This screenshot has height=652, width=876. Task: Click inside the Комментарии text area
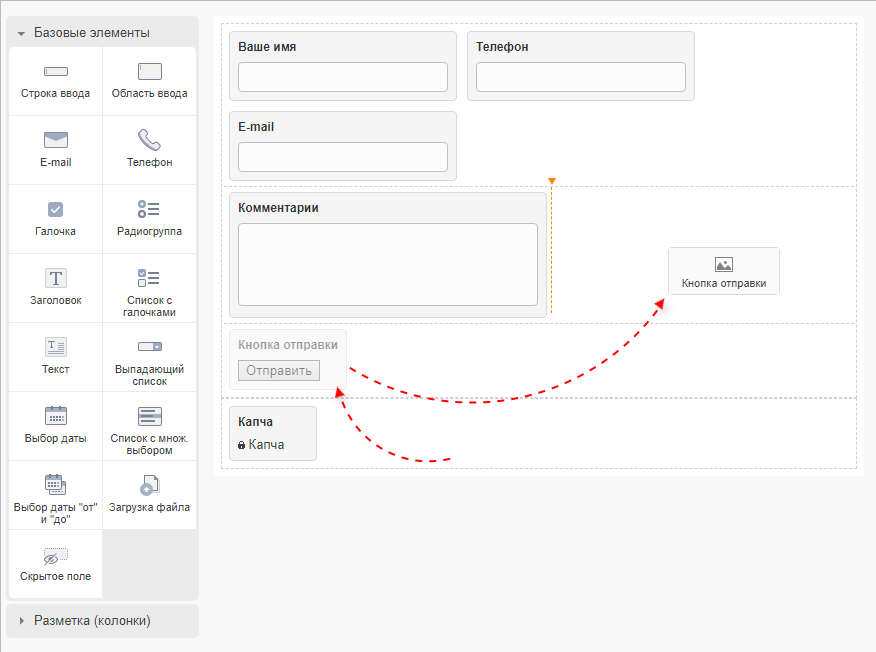(387, 264)
